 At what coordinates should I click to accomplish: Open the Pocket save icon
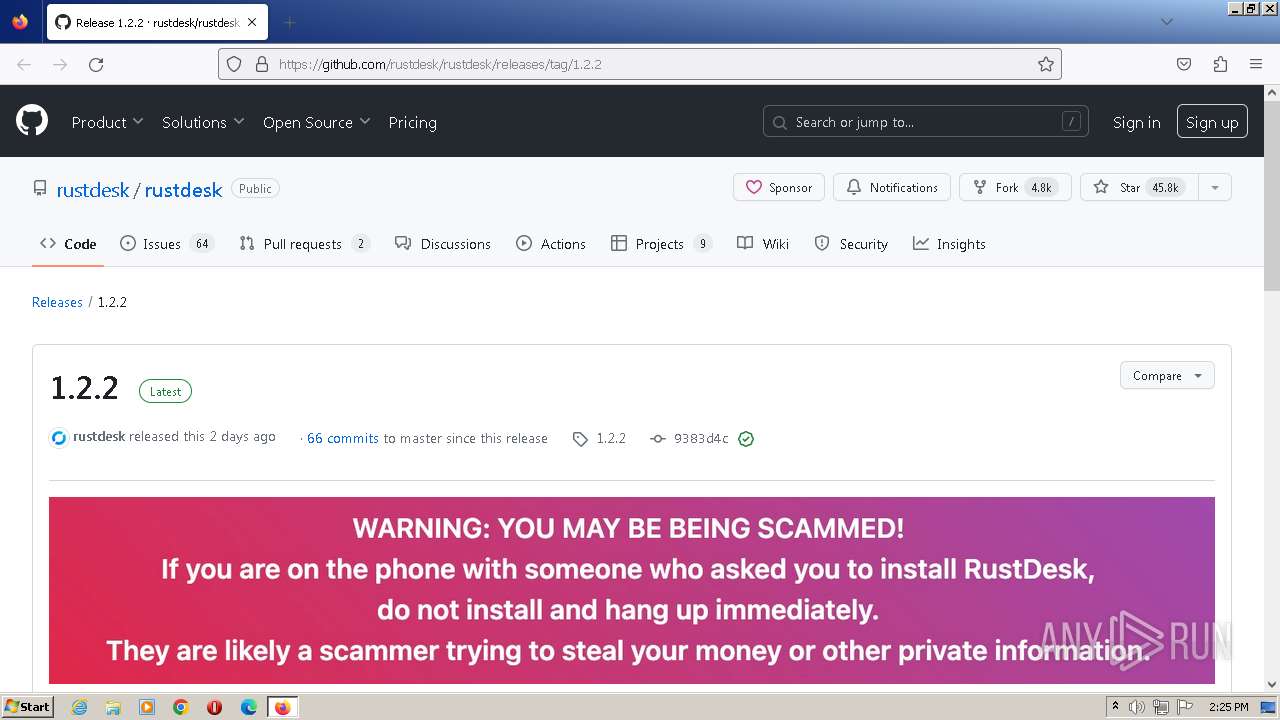click(x=1184, y=64)
